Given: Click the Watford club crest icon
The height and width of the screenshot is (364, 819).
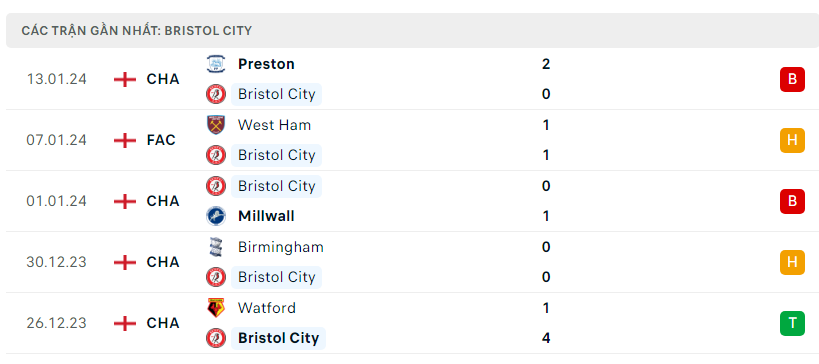Looking at the screenshot, I should pos(216,308).
